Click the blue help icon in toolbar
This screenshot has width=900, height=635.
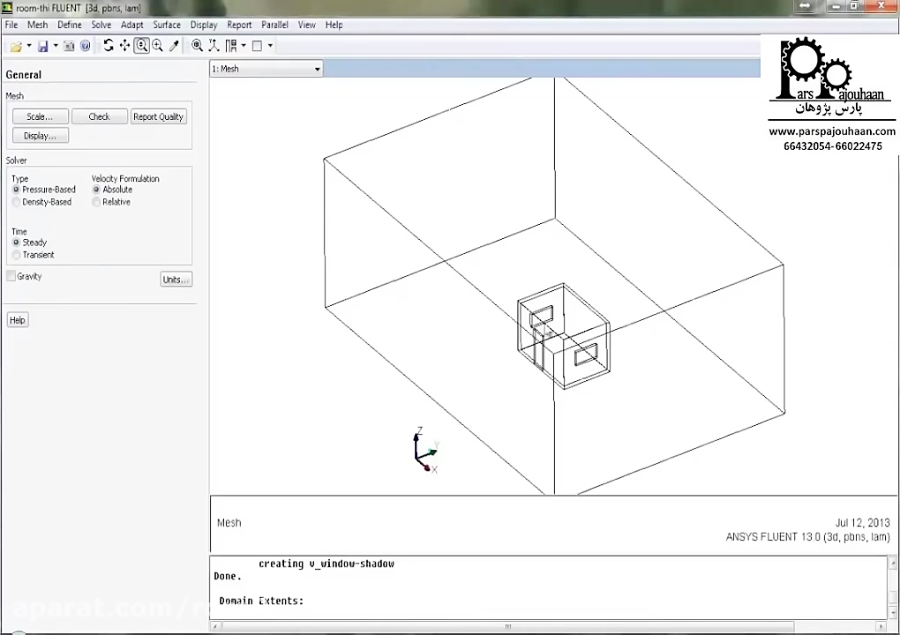pyautogui.click(x=85, y=47)
